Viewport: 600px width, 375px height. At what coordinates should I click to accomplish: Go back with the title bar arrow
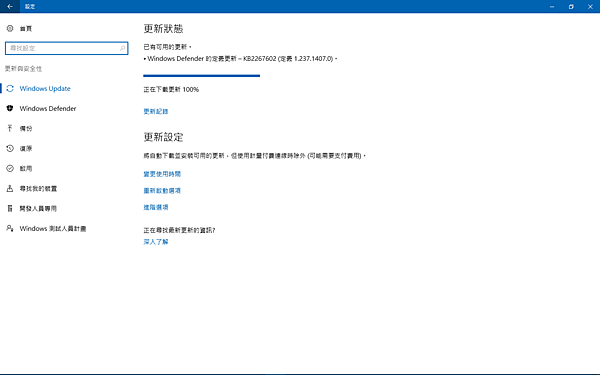pyautogui.click(x=10, y=7)
